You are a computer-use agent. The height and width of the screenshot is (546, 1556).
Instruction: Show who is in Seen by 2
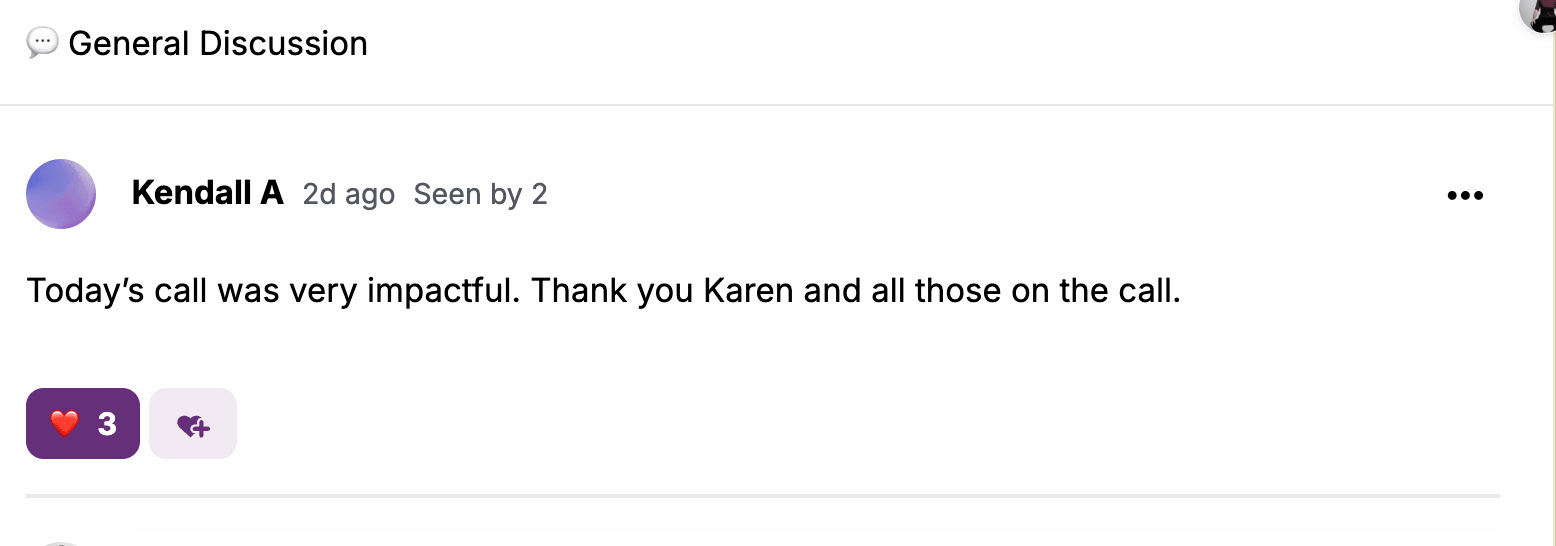coord(480,194)
